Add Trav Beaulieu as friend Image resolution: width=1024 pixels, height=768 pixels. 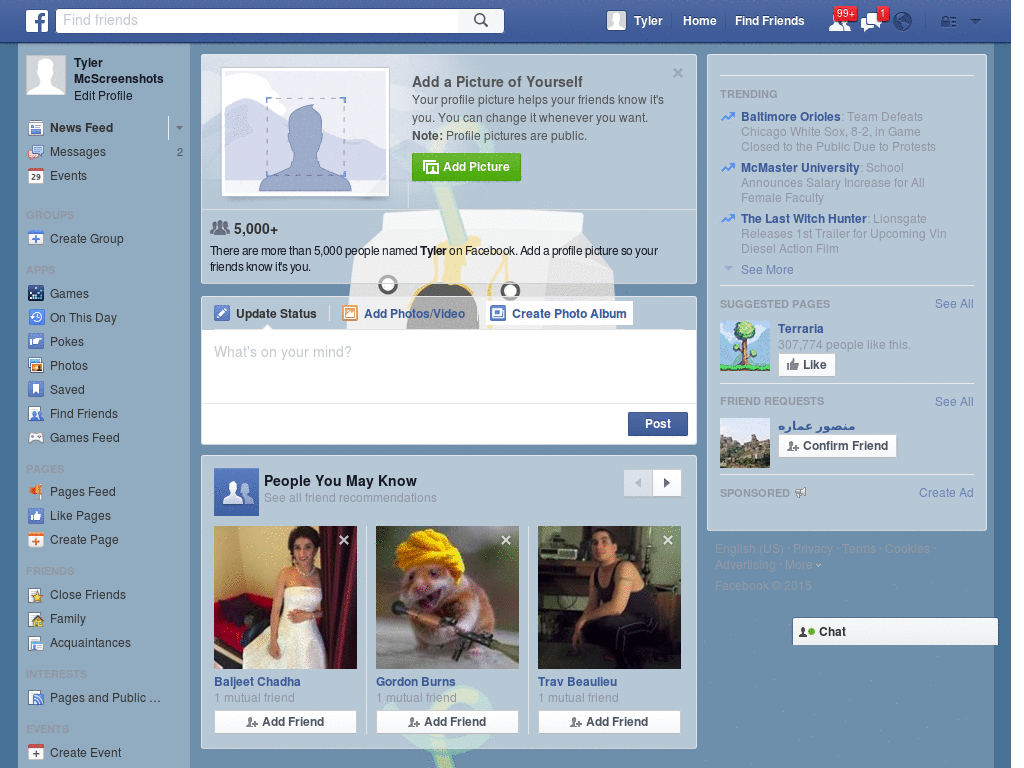point(609,722)
